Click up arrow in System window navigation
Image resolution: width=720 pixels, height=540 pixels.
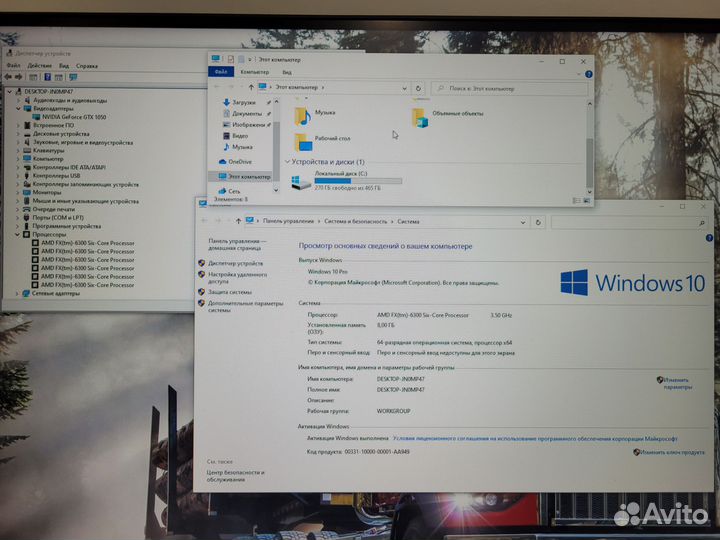click(238, 221)
